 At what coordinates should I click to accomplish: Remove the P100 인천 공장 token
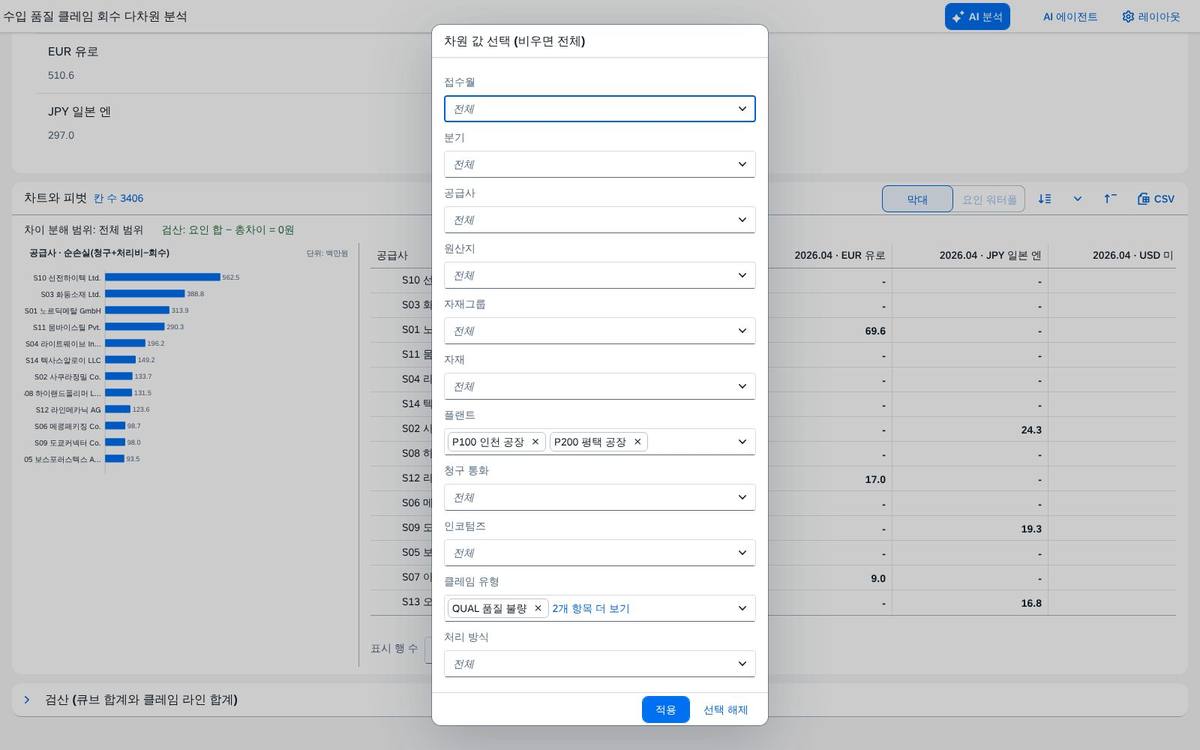pos(535,442)
